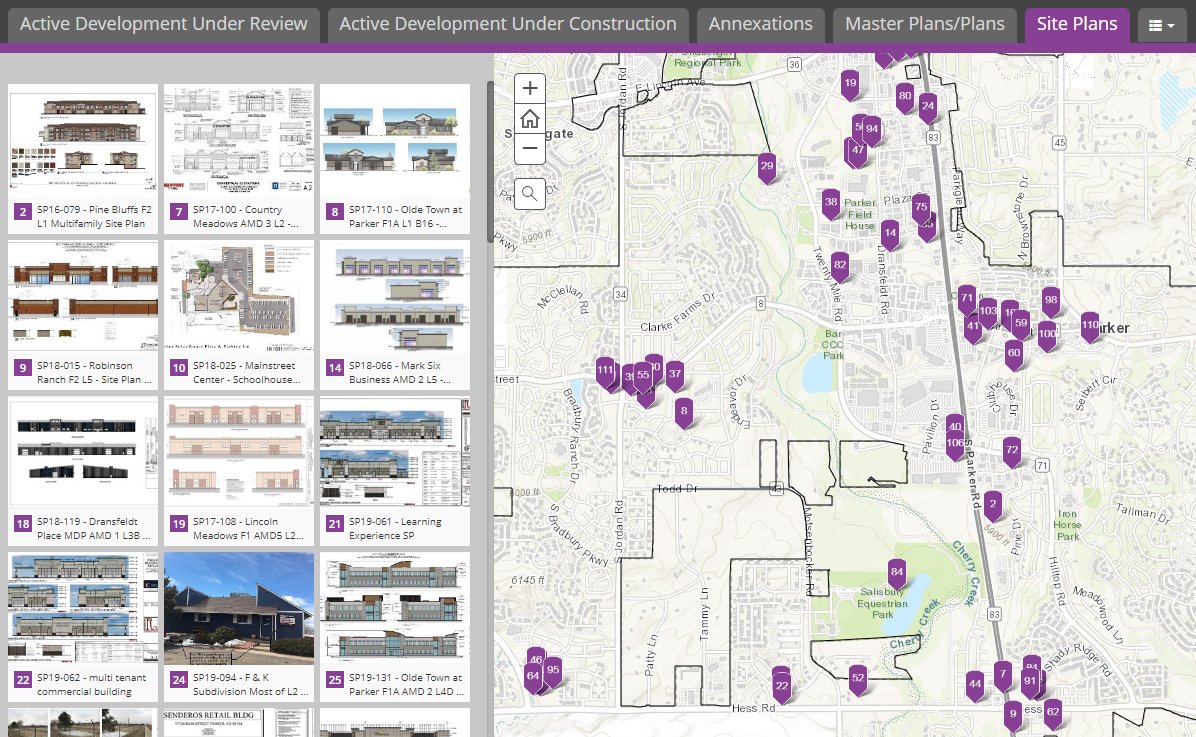1196x737 pixels.
Task: Open SP18-015 Robinson Ranch thumbnail card
Action: (83, 315)
